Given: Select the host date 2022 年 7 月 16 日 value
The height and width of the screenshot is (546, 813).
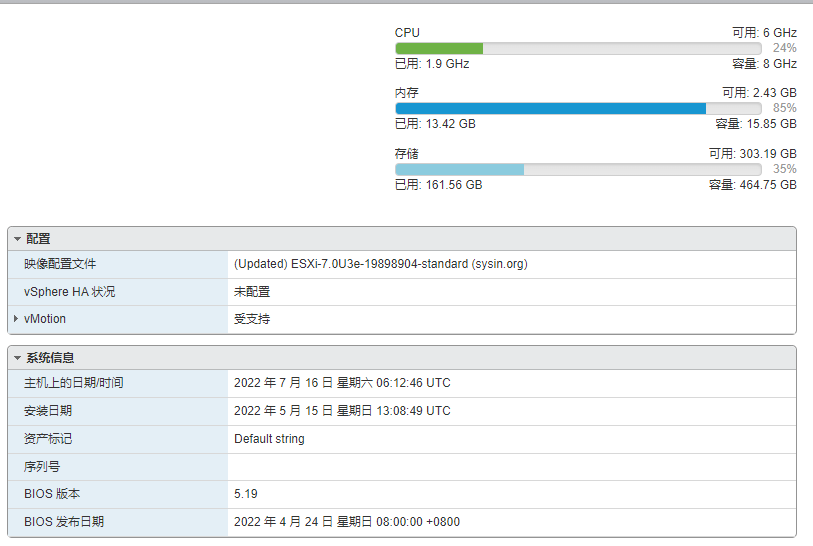Looking at the screenshot, I should (x=342, y=383).
